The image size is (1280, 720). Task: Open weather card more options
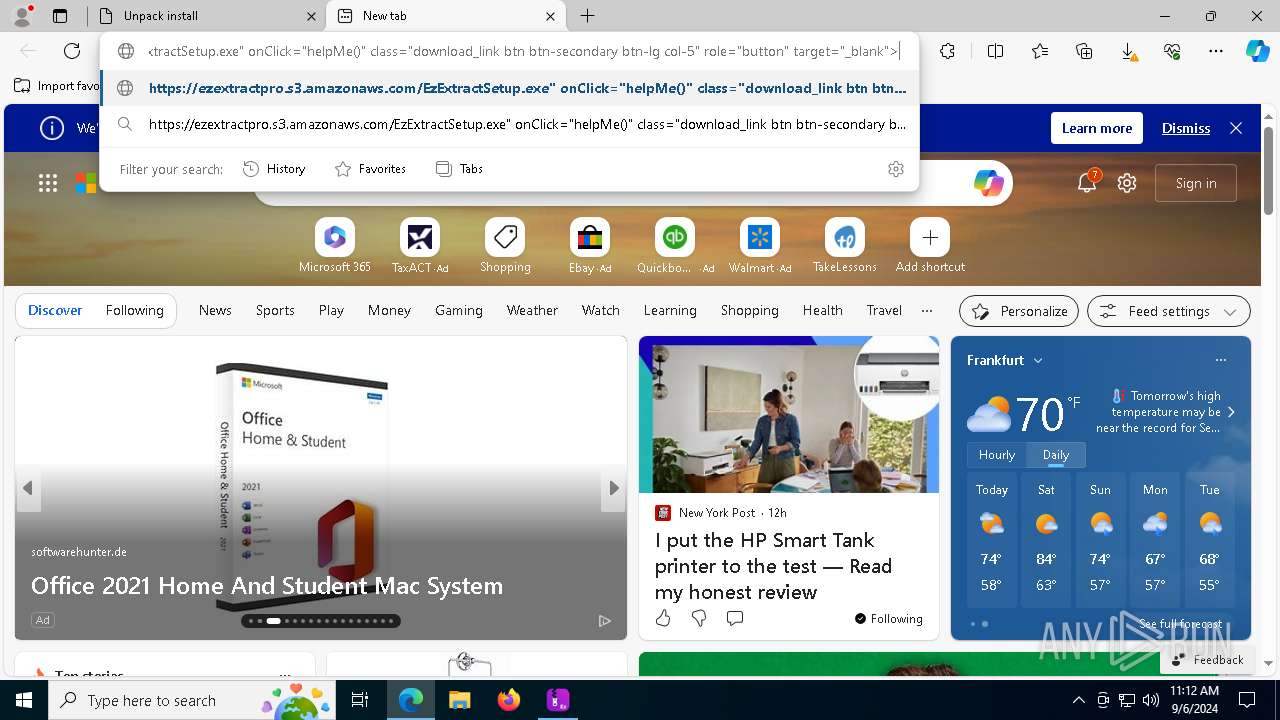coord(1220,360)
